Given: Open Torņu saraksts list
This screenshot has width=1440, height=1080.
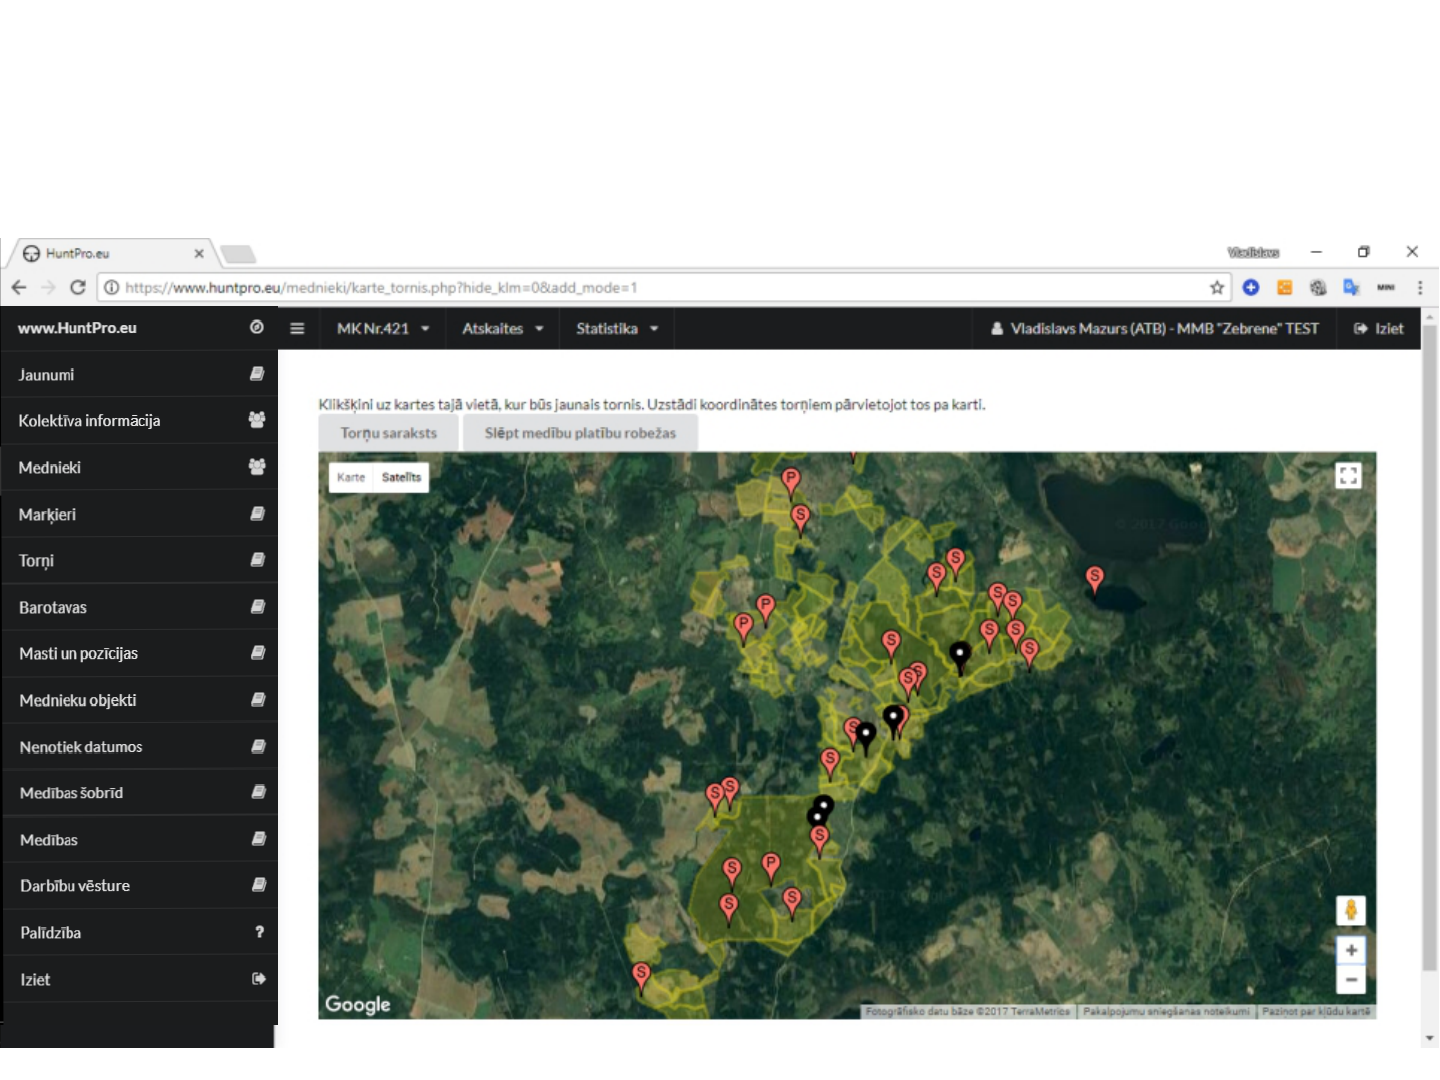Looking at the screenshot, I should point(389,433).
